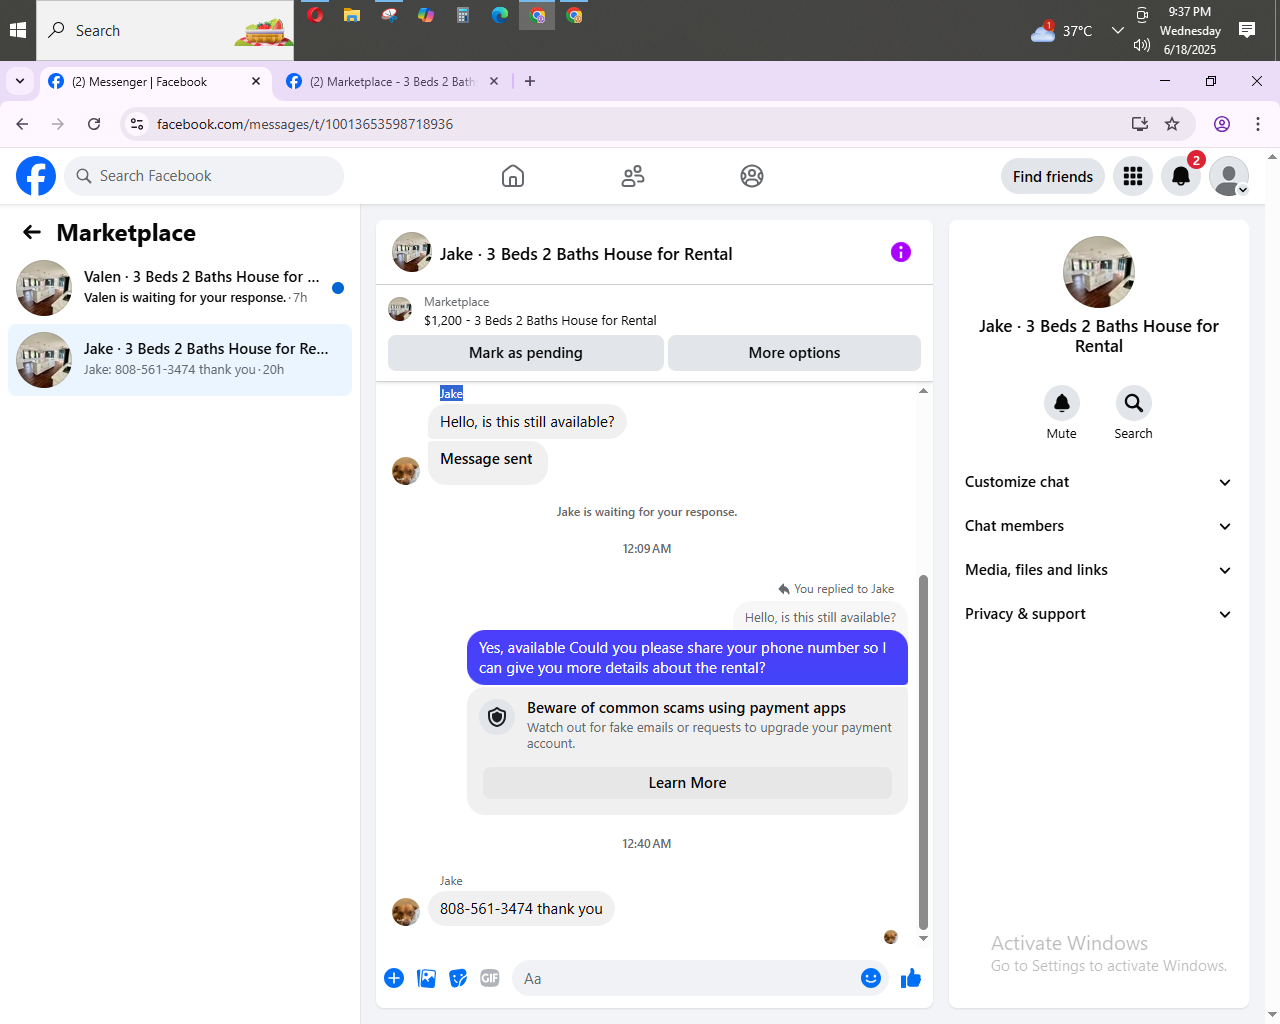
Task: Select Jake conversation in list
Action: click(180, 360)
